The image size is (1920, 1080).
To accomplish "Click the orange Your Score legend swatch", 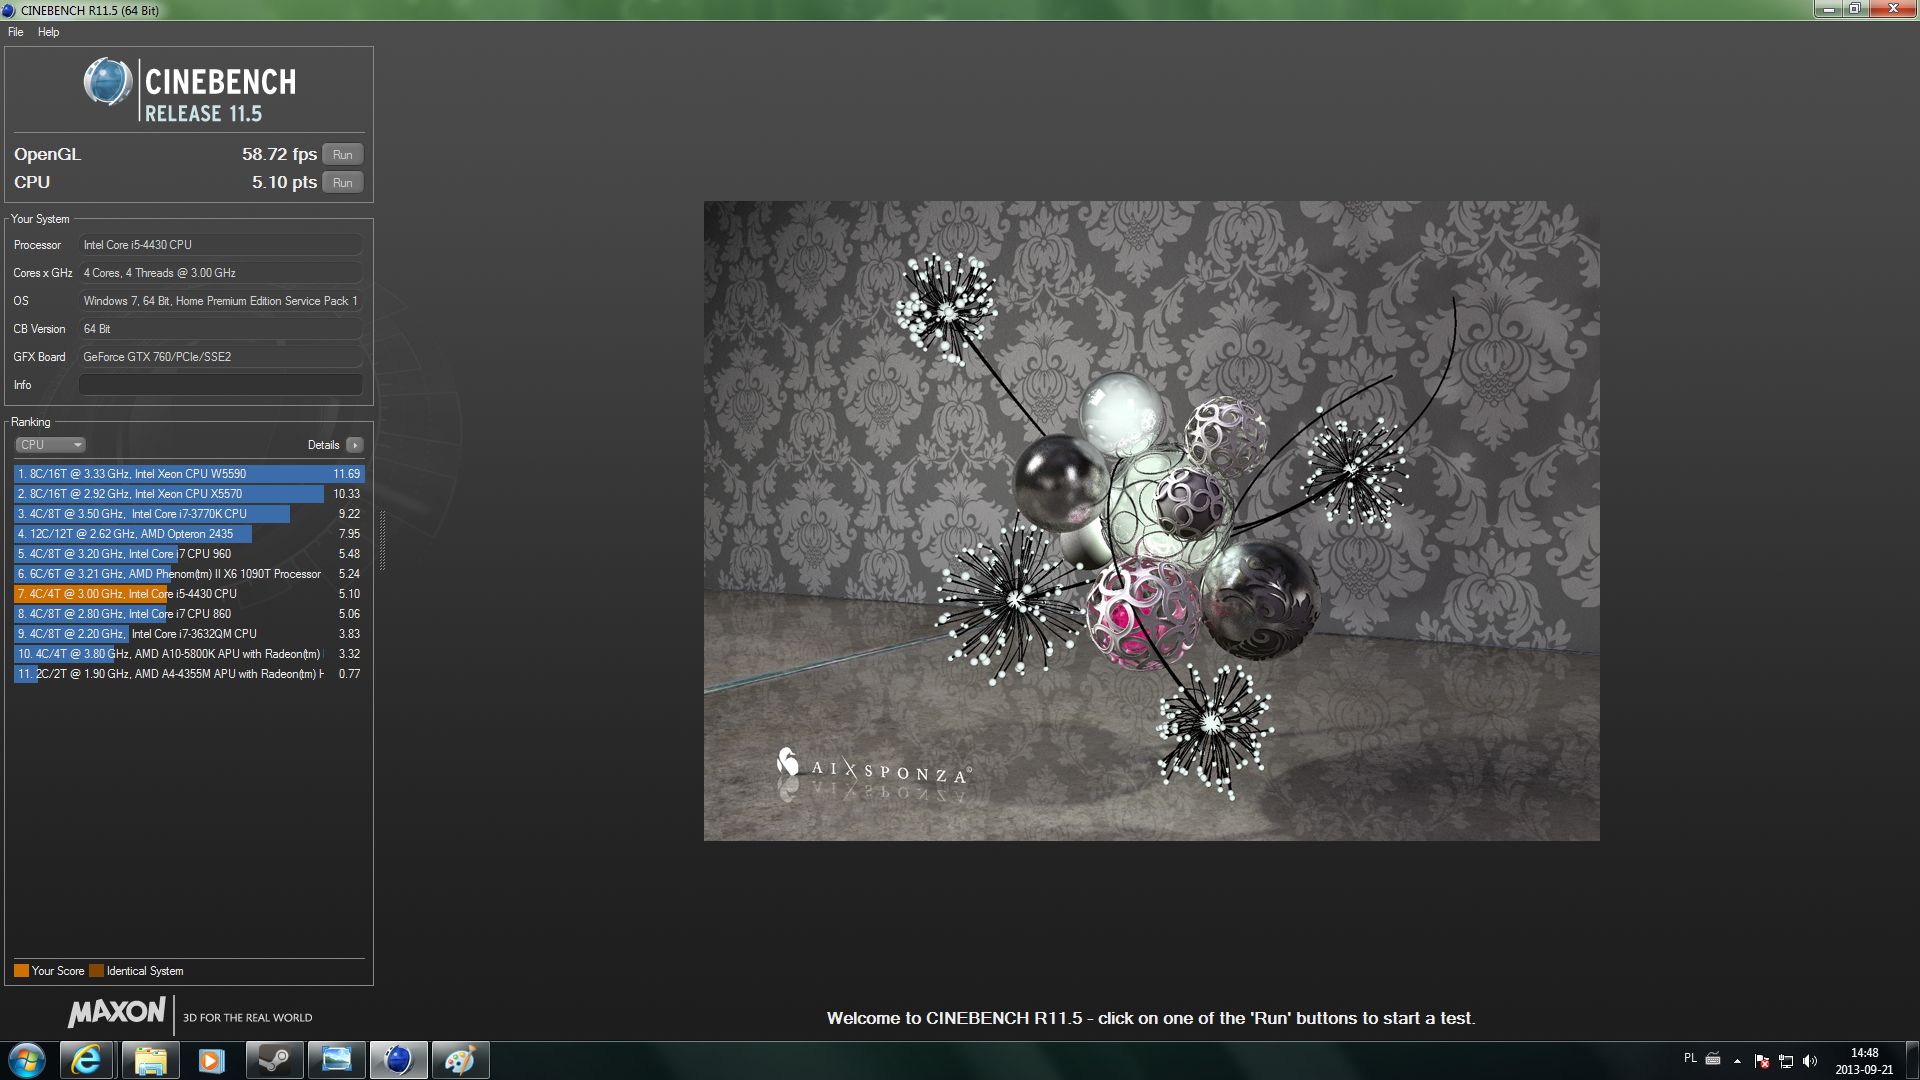I will [21, 971].
